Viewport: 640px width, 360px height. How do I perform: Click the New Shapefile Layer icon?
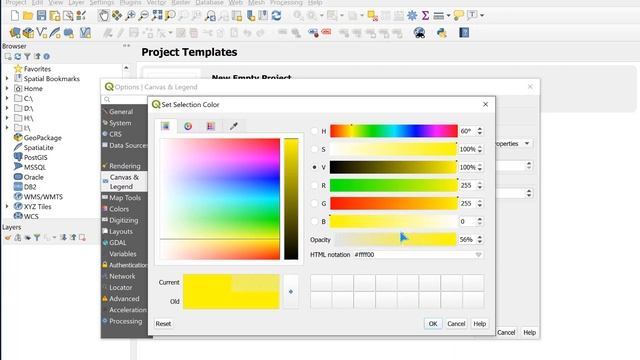[x=42, y=33]
